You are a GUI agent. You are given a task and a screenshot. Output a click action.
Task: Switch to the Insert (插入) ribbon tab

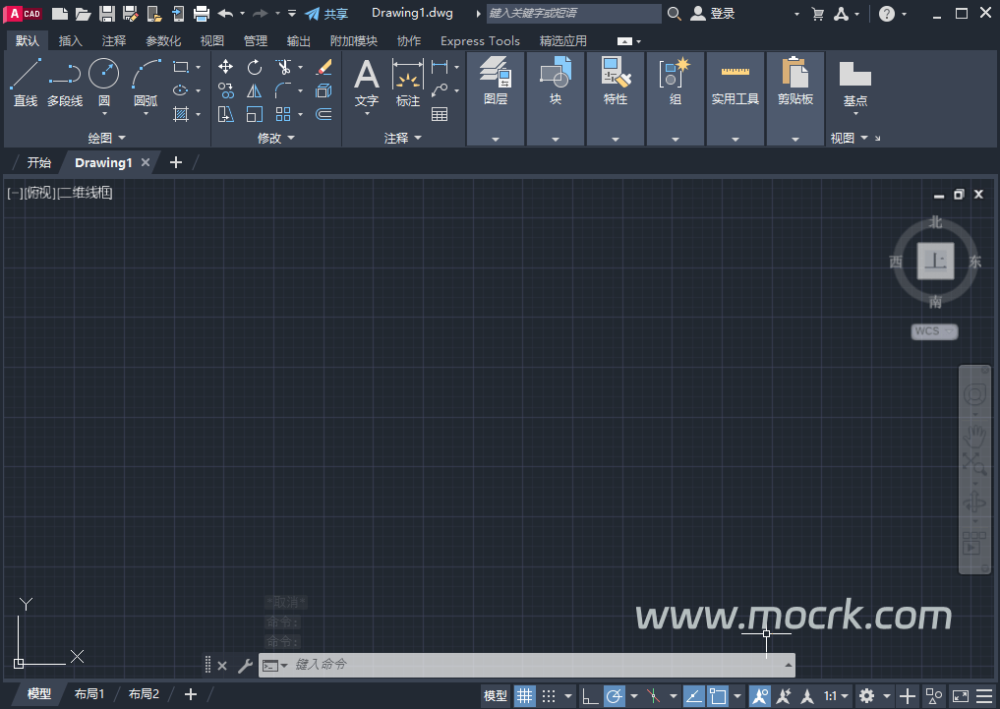71,41
